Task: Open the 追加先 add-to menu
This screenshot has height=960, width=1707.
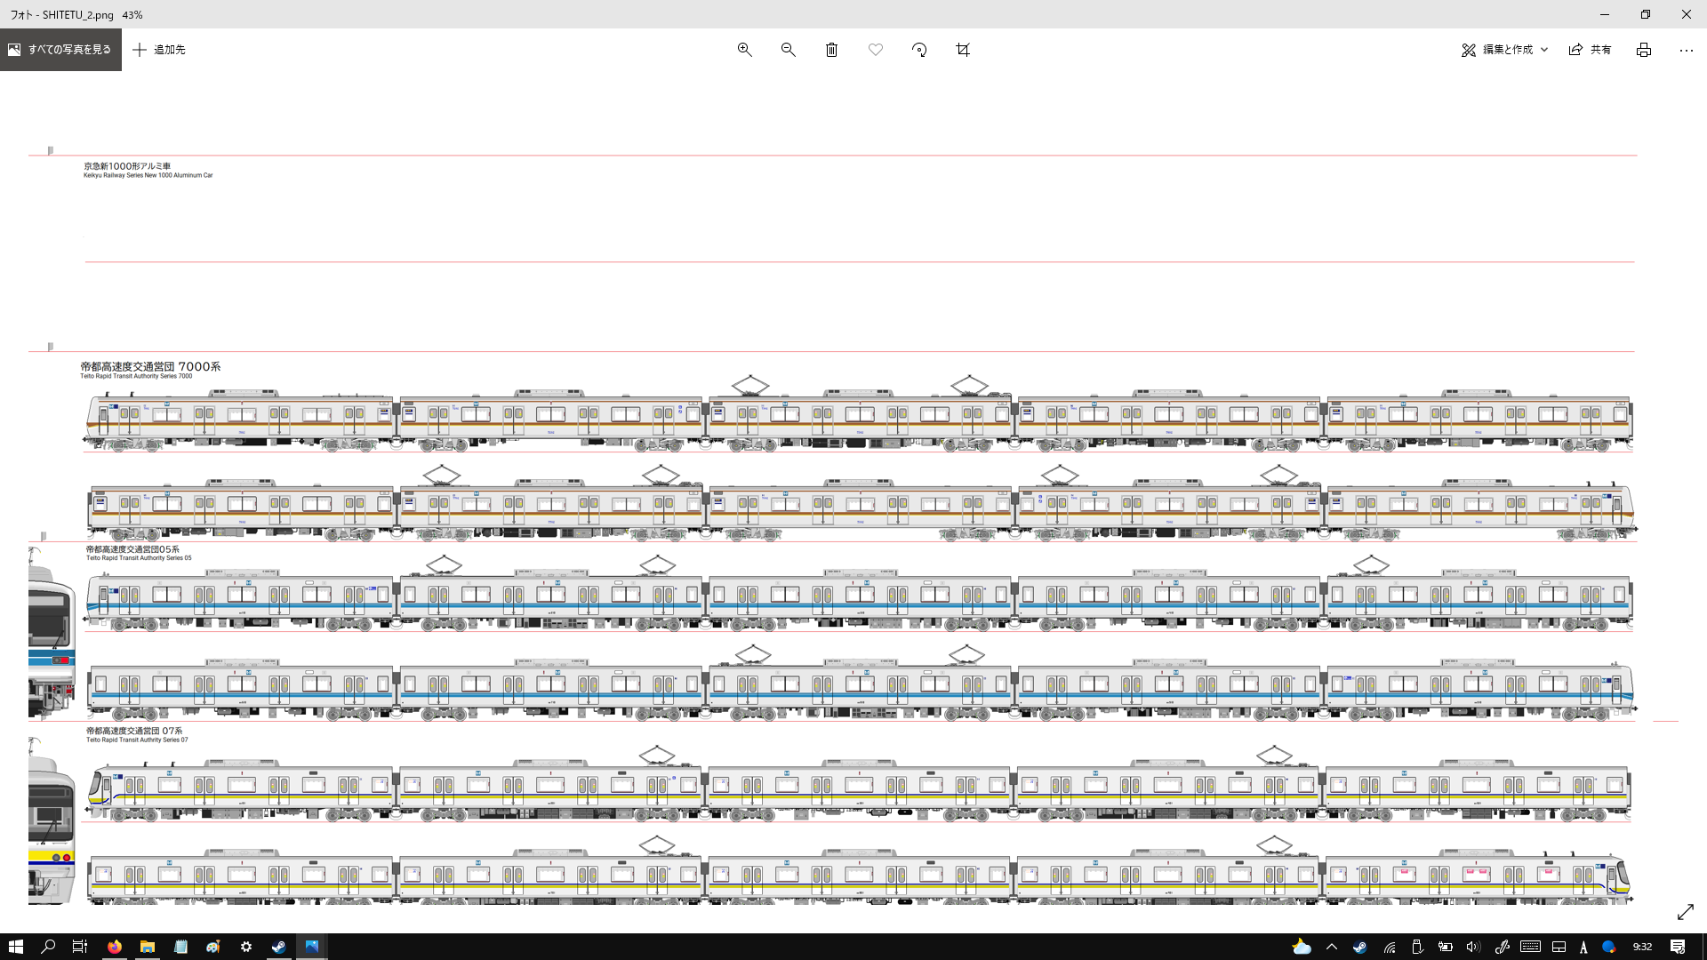Action: tap(159, 50)
